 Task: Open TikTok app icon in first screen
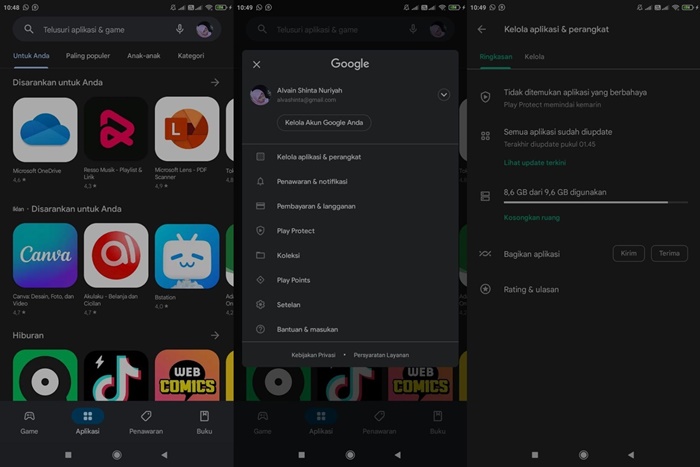tap(116, 375)
